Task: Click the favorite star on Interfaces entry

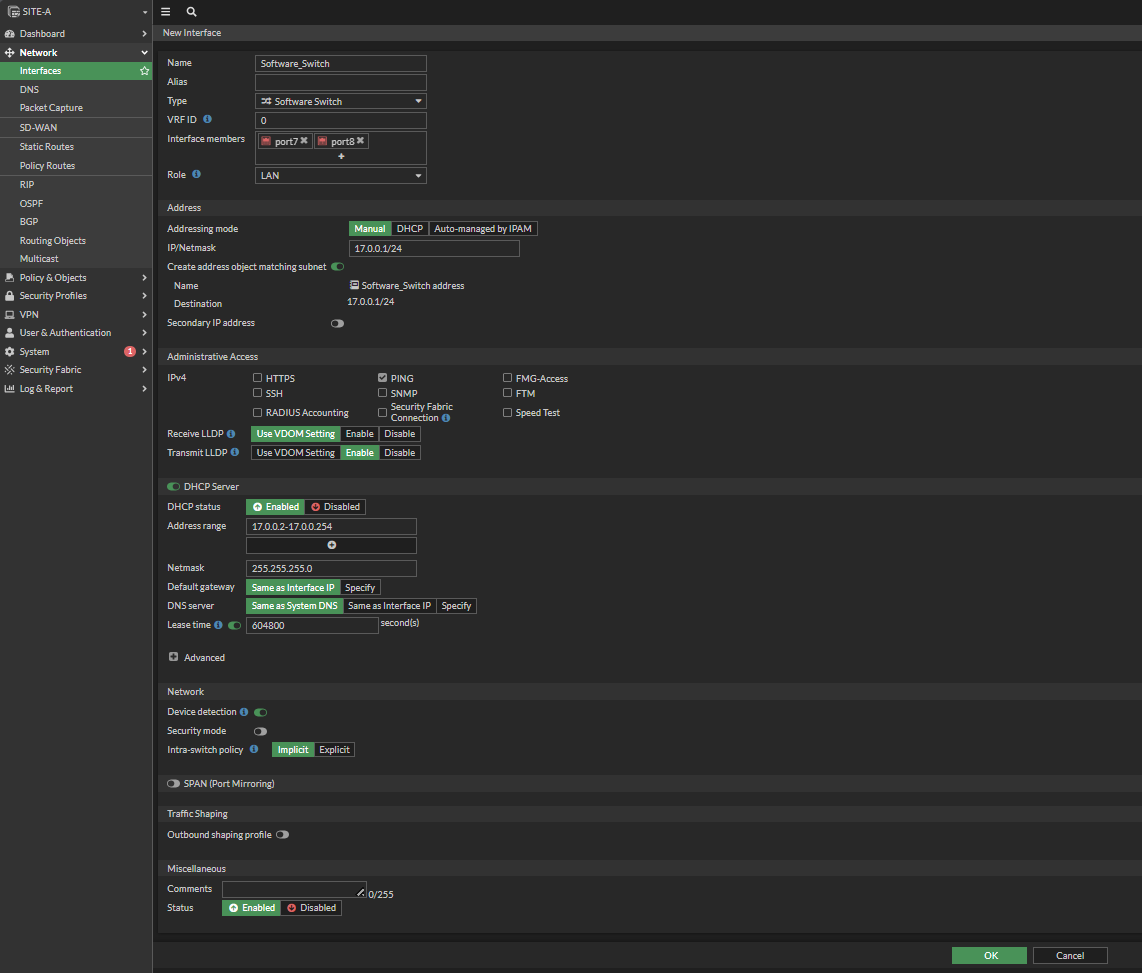Action: (144, 71)
